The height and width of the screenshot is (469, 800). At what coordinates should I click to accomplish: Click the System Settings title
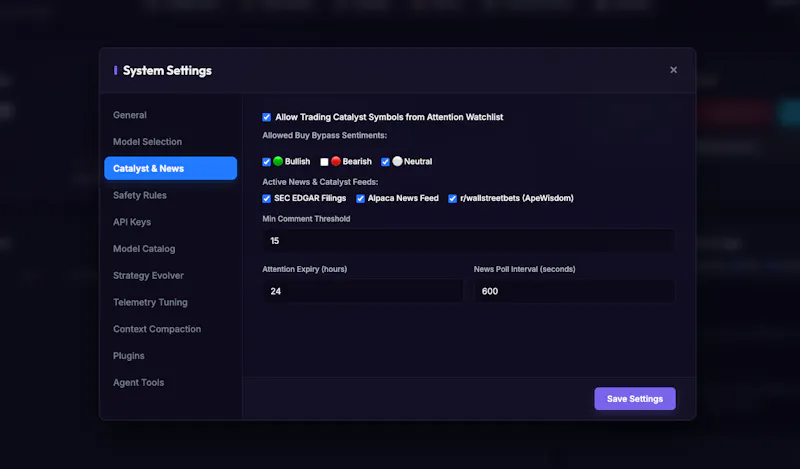pos(167,70)
